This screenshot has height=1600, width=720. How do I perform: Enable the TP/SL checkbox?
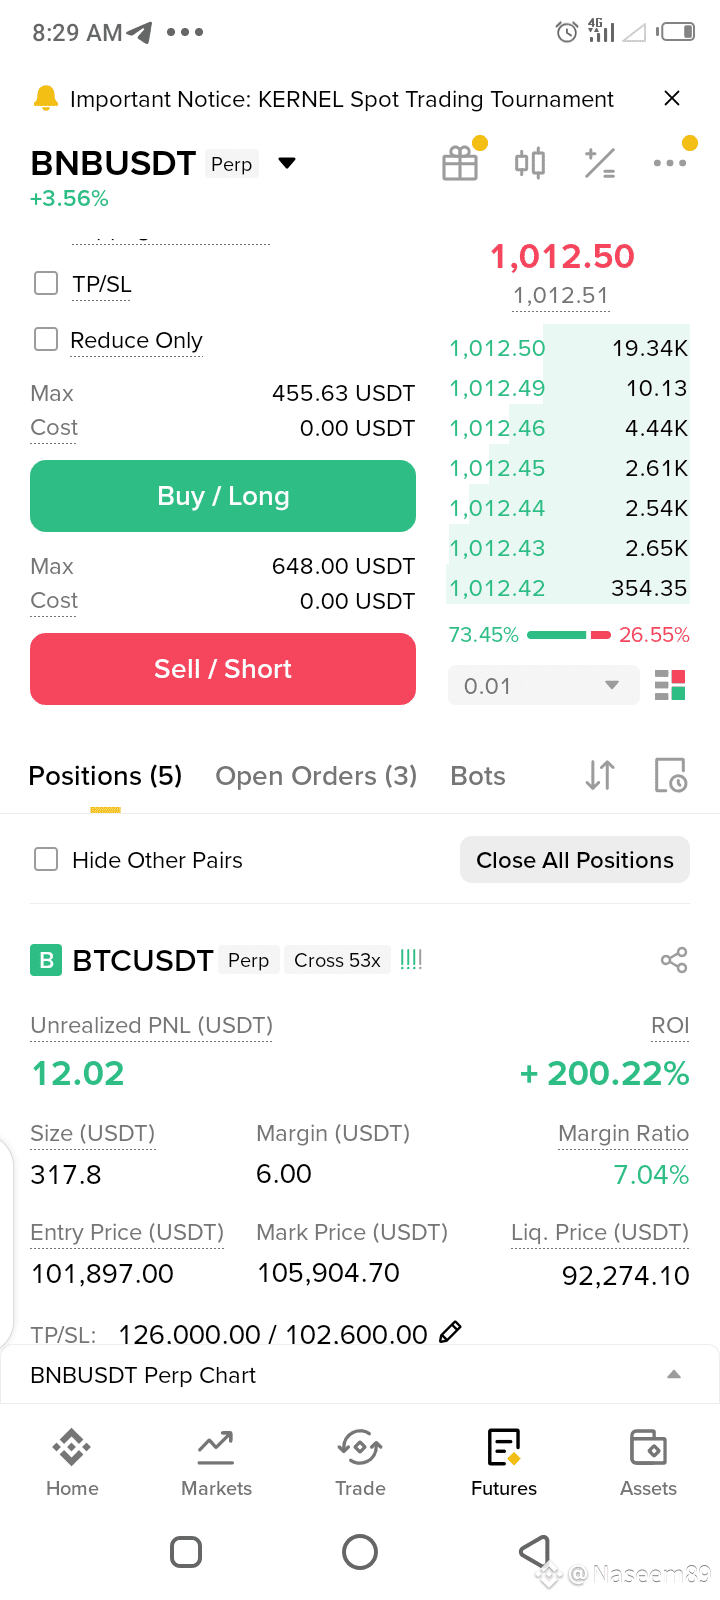46,283
